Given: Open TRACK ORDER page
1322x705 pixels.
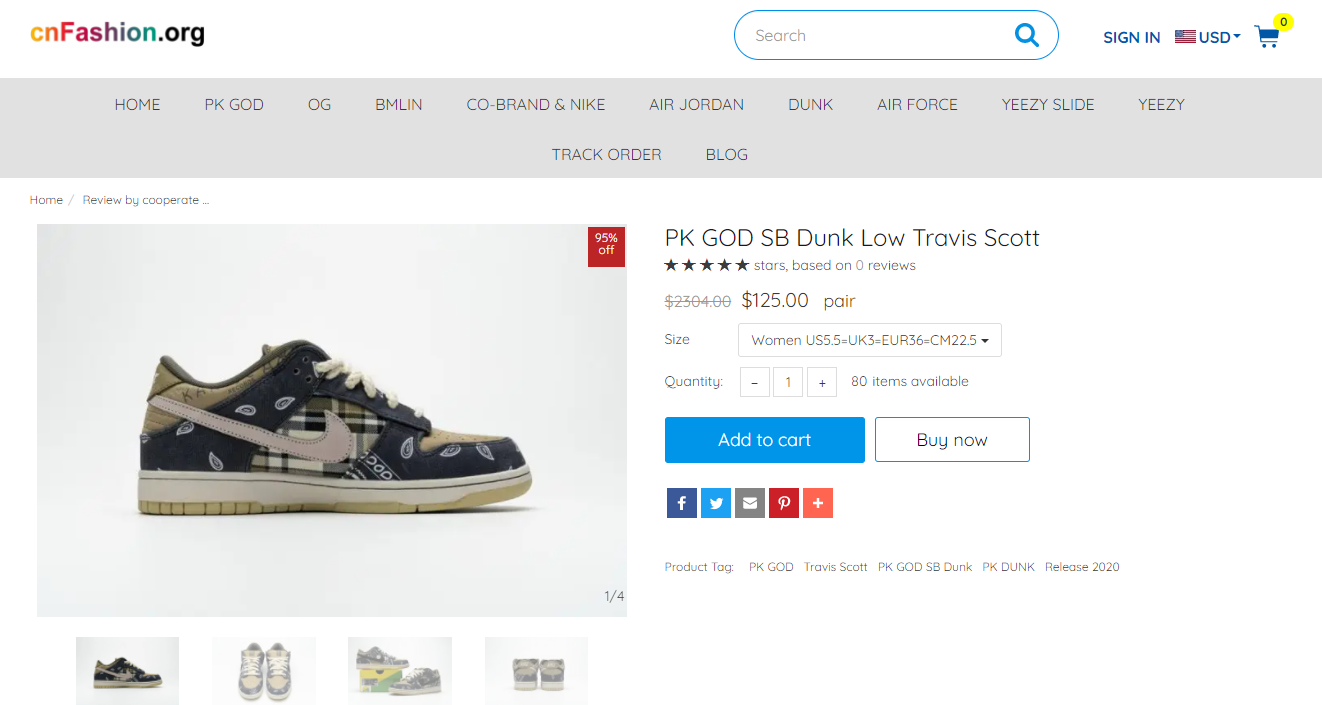Looking at the screenshot, I should [x=606, y=154].
